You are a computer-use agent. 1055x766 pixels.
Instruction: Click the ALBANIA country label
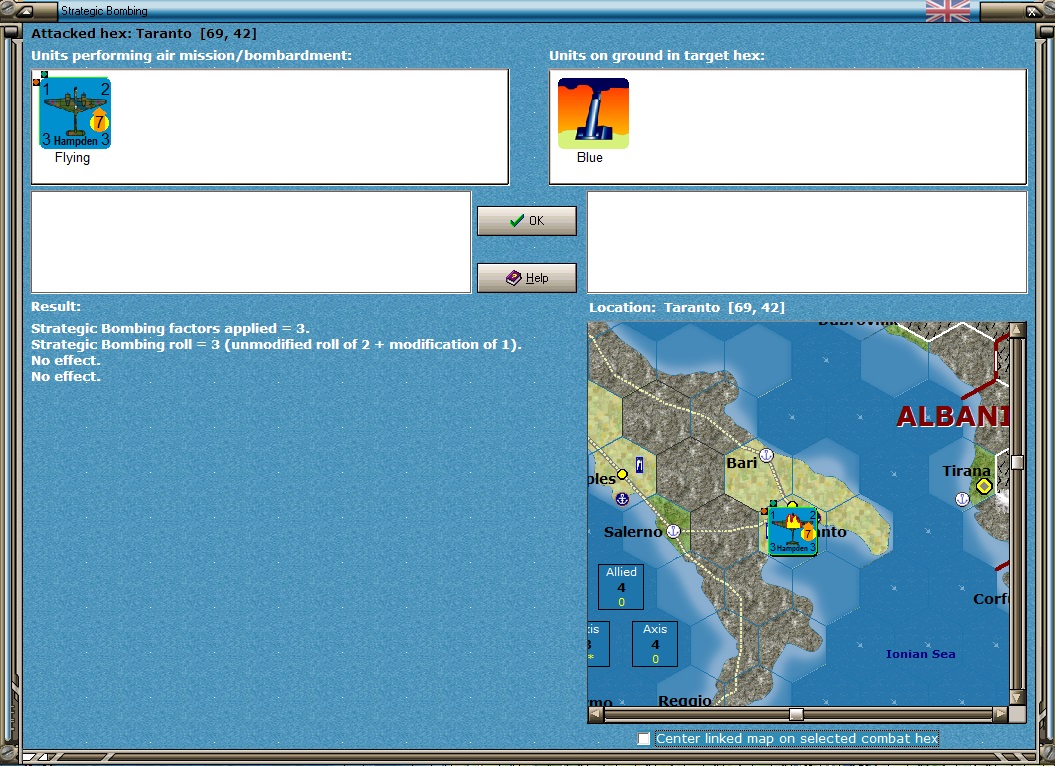[953, 417]
